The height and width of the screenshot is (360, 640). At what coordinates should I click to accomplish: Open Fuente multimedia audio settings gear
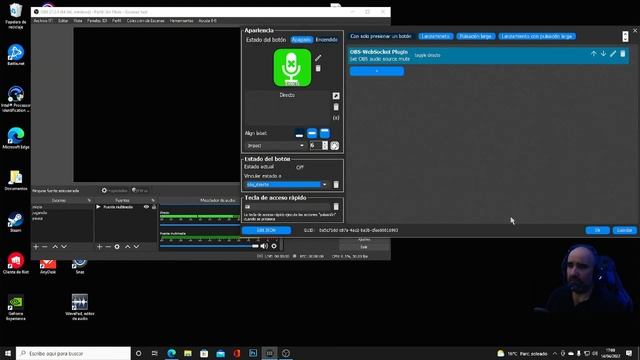tap(274, 246)
